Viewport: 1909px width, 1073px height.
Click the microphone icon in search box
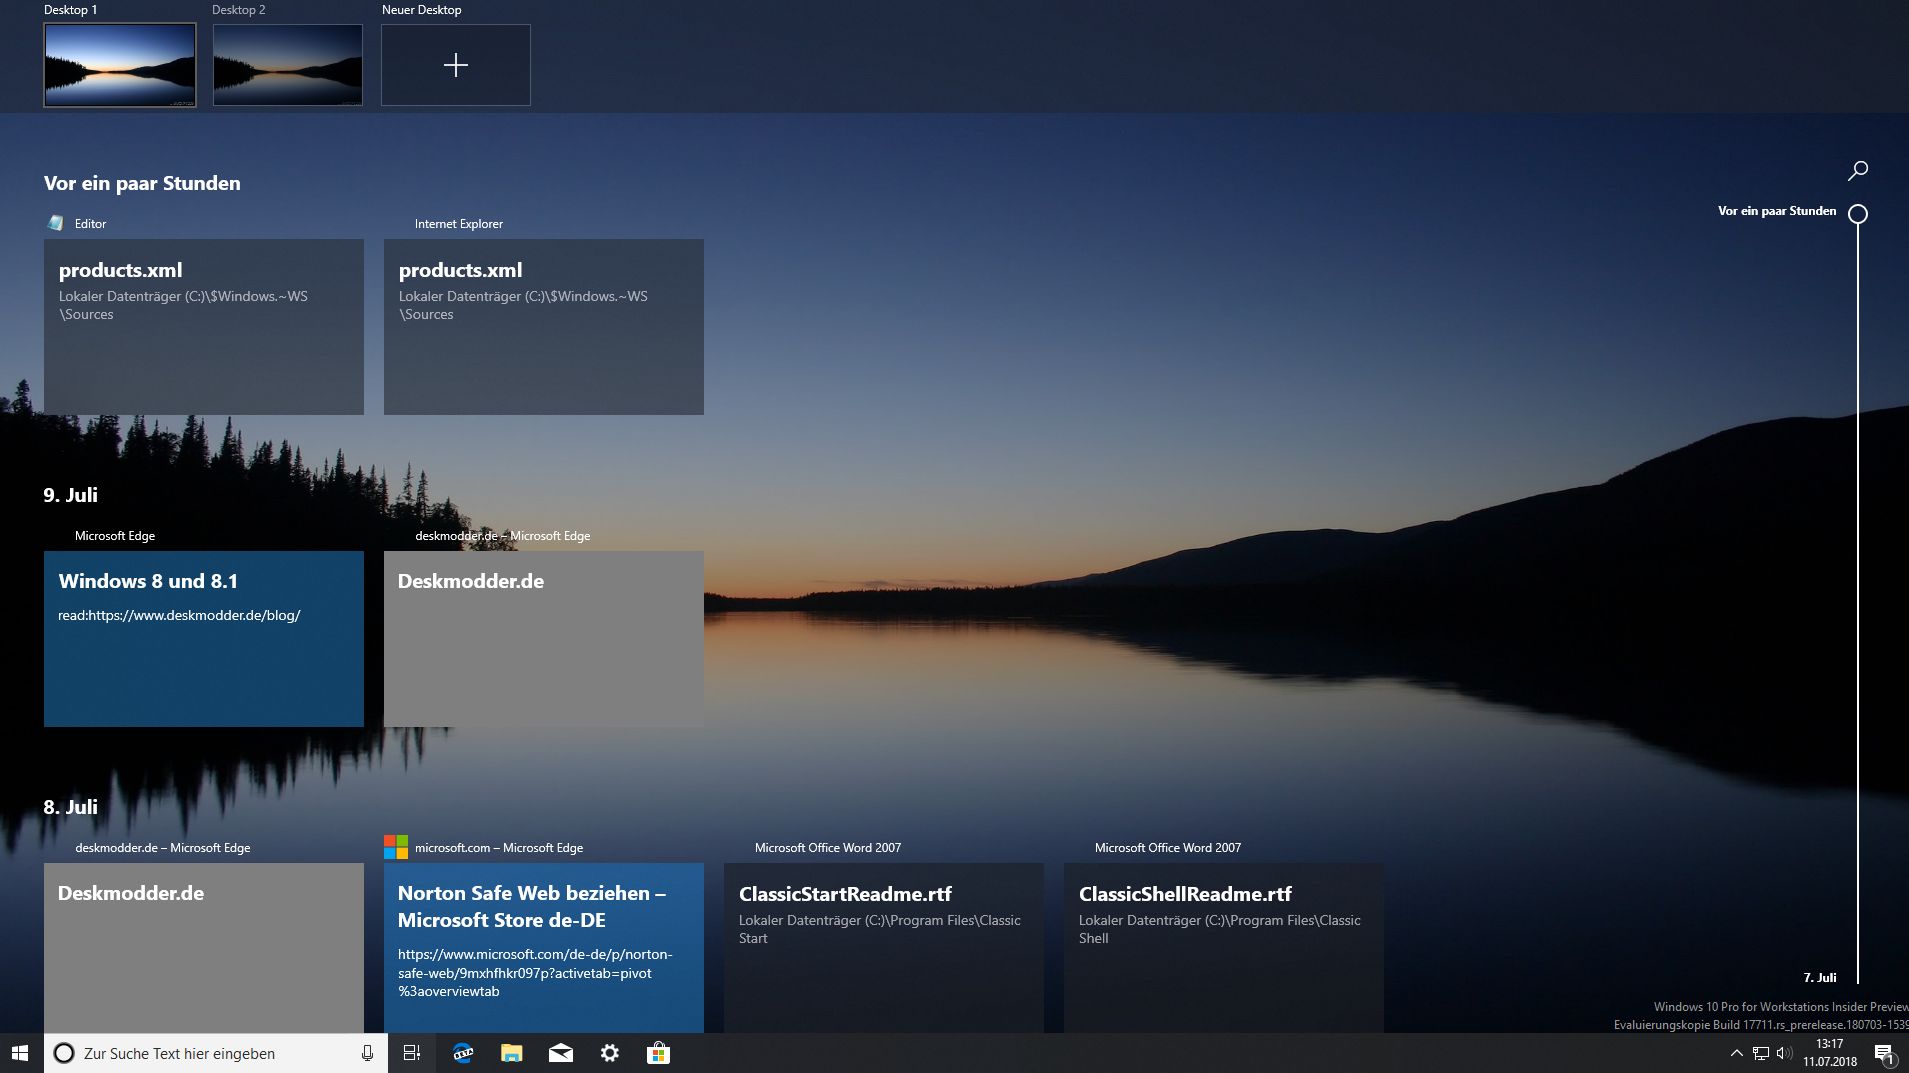pyautogui.click(x=367, y=1053)
